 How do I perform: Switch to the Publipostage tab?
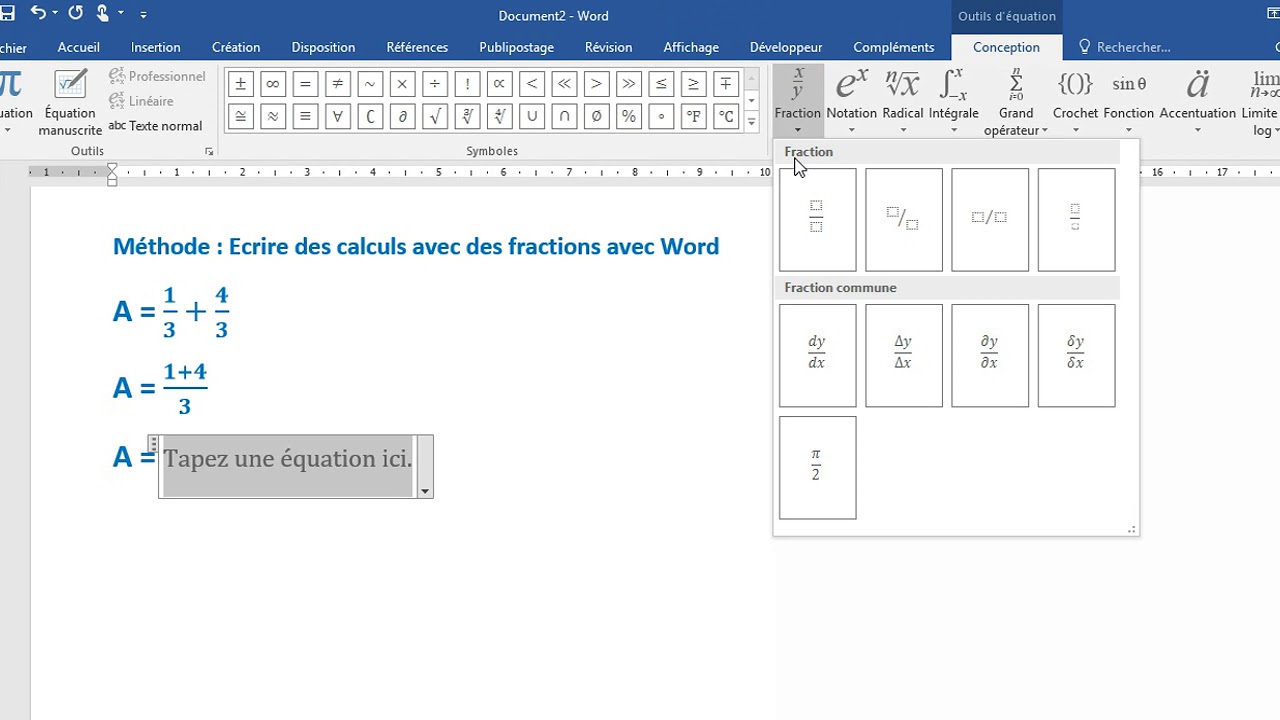516,47
